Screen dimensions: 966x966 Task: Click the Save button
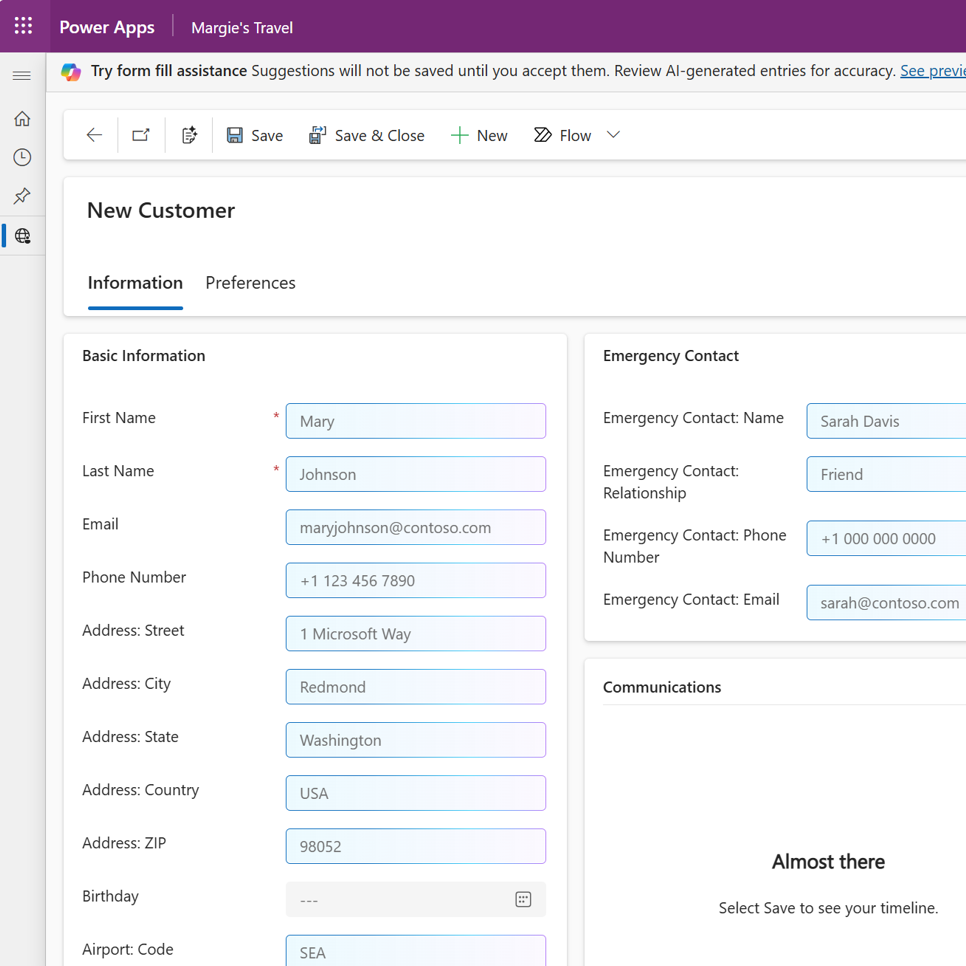tap(254, 136)
